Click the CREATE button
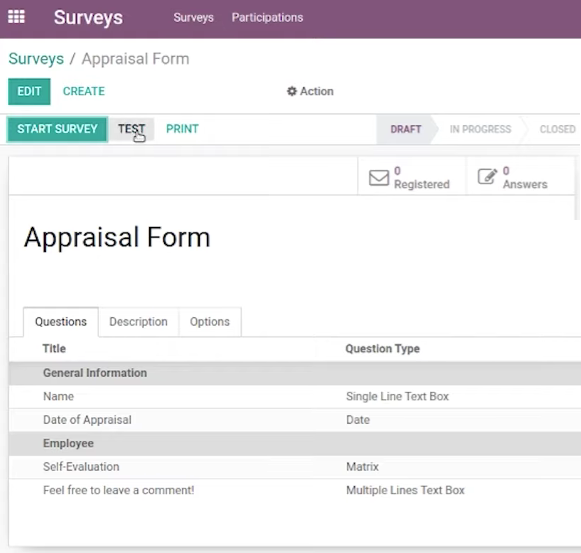Image resolution: width=581 pixels, height=553 pixels. click(84, 91)
